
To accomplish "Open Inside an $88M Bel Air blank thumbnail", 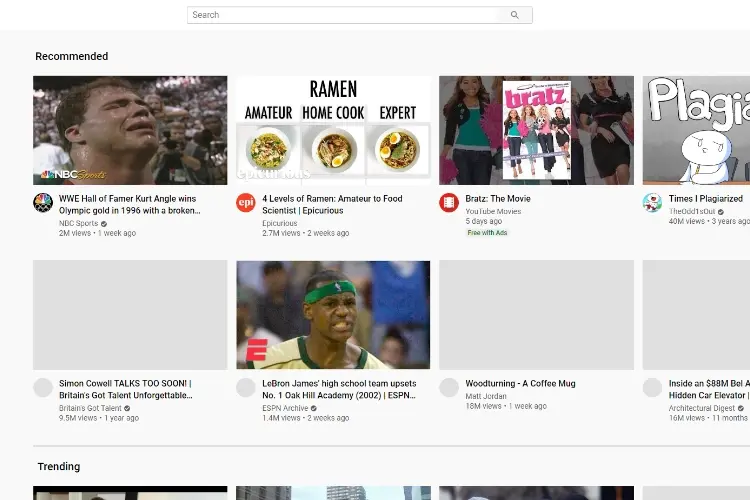I will 696,315.
